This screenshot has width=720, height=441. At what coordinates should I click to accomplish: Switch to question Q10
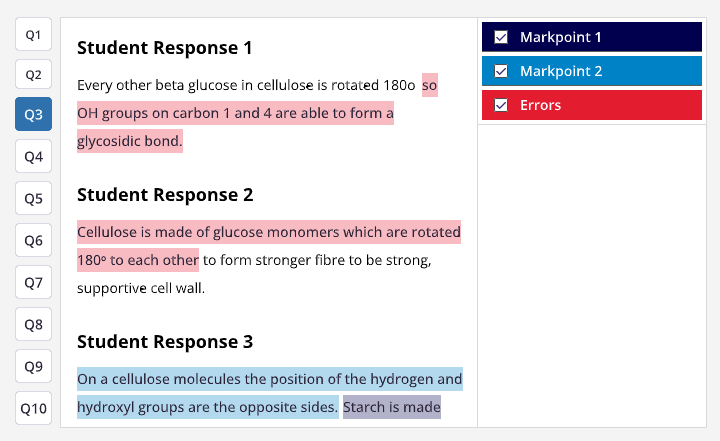point(33,408)
